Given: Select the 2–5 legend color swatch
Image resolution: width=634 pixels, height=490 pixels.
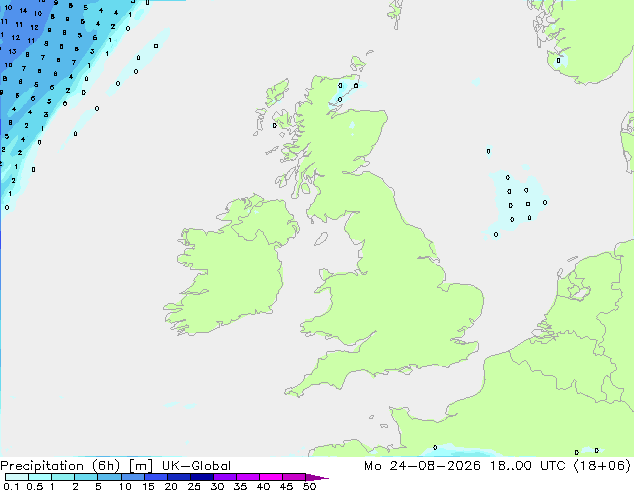Looking at the screenshot, I should click(86, 477).
